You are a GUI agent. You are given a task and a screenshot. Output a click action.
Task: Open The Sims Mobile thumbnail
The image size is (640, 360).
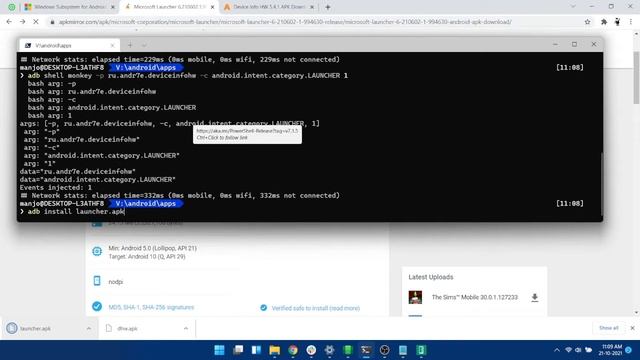tap(415, 297)
